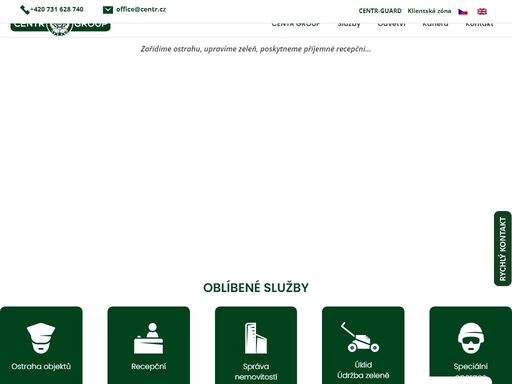Open Klientská zóna link
Screen dimensions: 512x384
click(429, 11)
